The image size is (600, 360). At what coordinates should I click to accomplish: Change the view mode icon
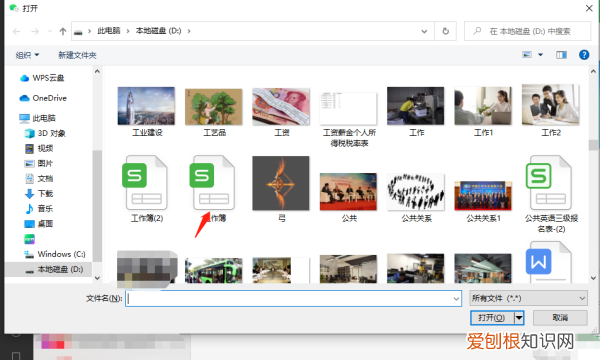click(527, 55)
